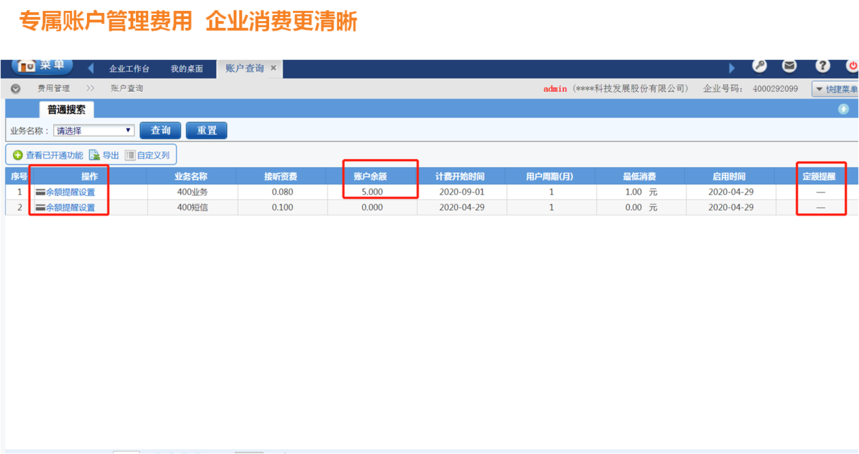Viewport: 859px width, 454px height.
Task: Click the right tab scroll arrow
Action: coord(731,68)
